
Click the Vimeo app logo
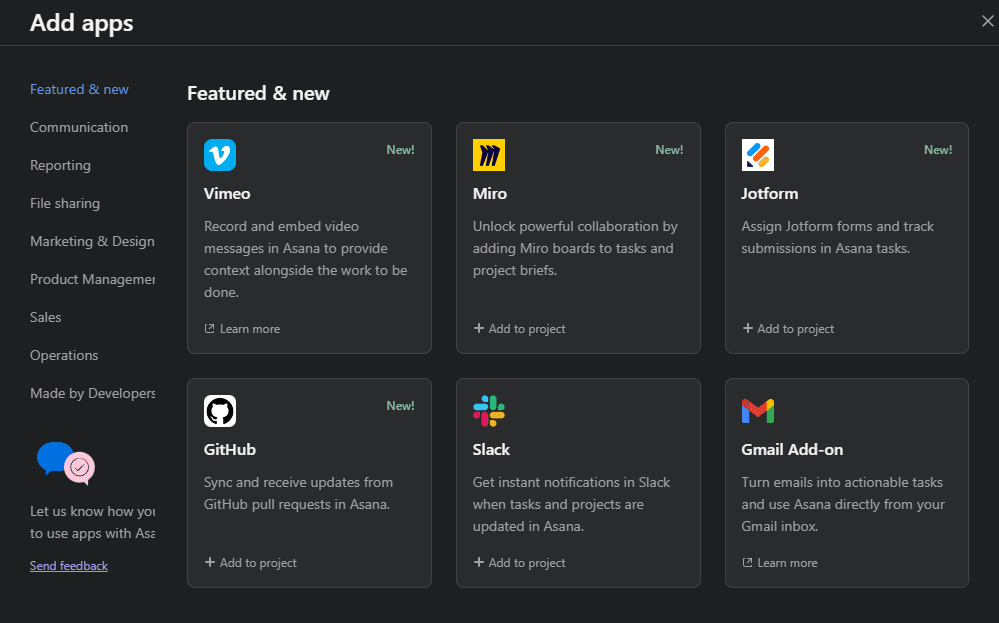click(220, 155)
